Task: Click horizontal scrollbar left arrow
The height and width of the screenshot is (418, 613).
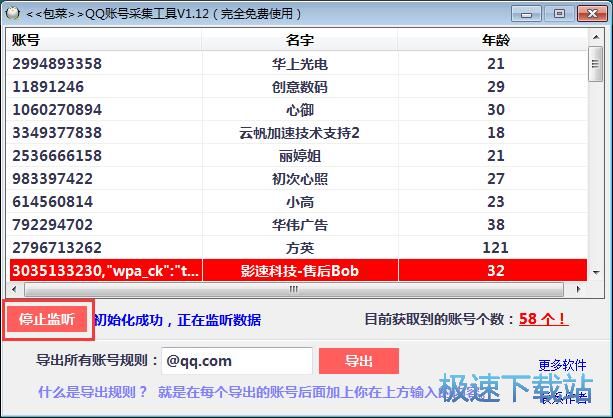Action: 14,289
